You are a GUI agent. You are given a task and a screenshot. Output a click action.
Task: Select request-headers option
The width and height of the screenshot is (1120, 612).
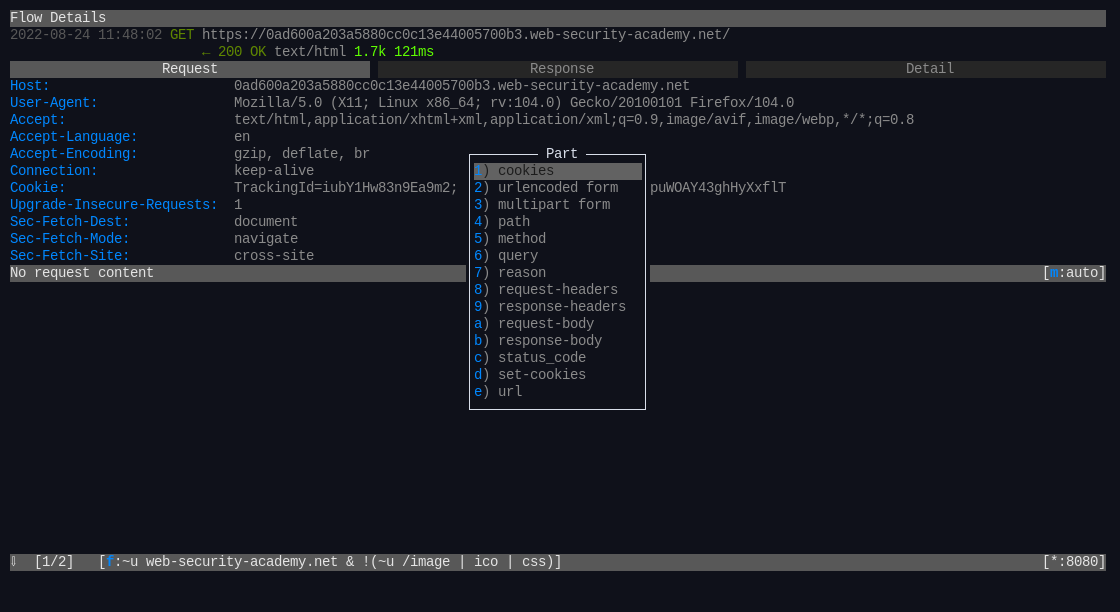pyautogui.click(x=557, y=290)
